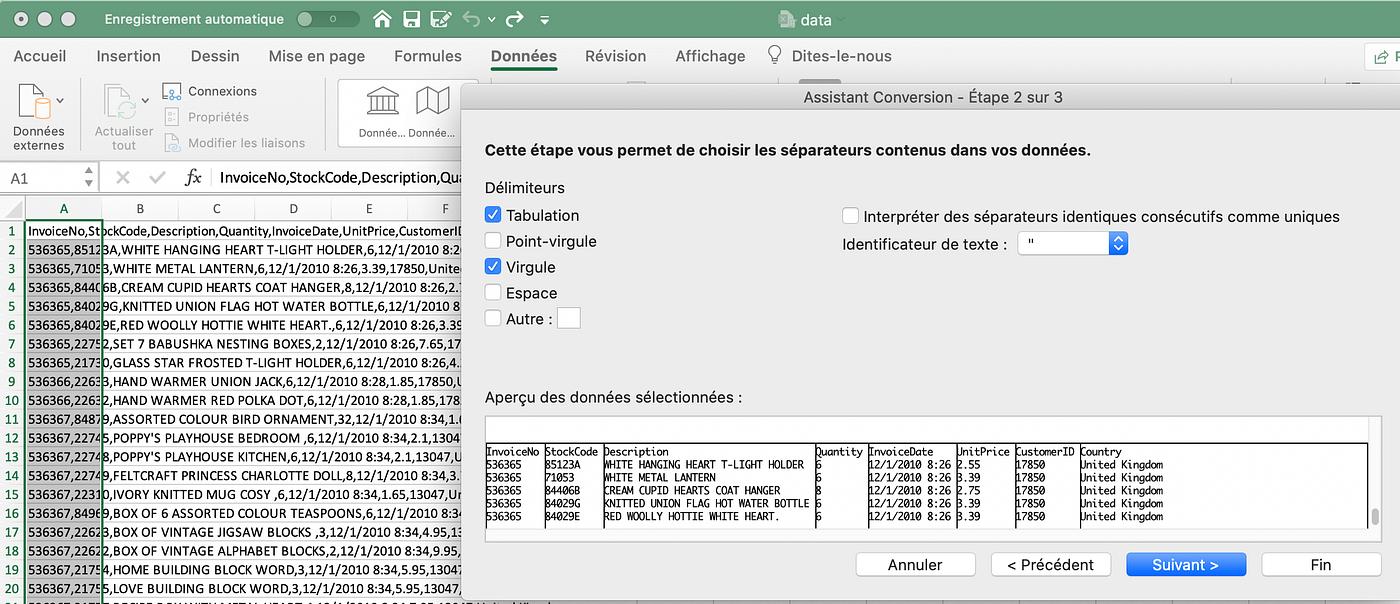Open the customize Quick Access toolbar chevron
The width and height of the screenshot is (1400, 604).
[544, 18]
